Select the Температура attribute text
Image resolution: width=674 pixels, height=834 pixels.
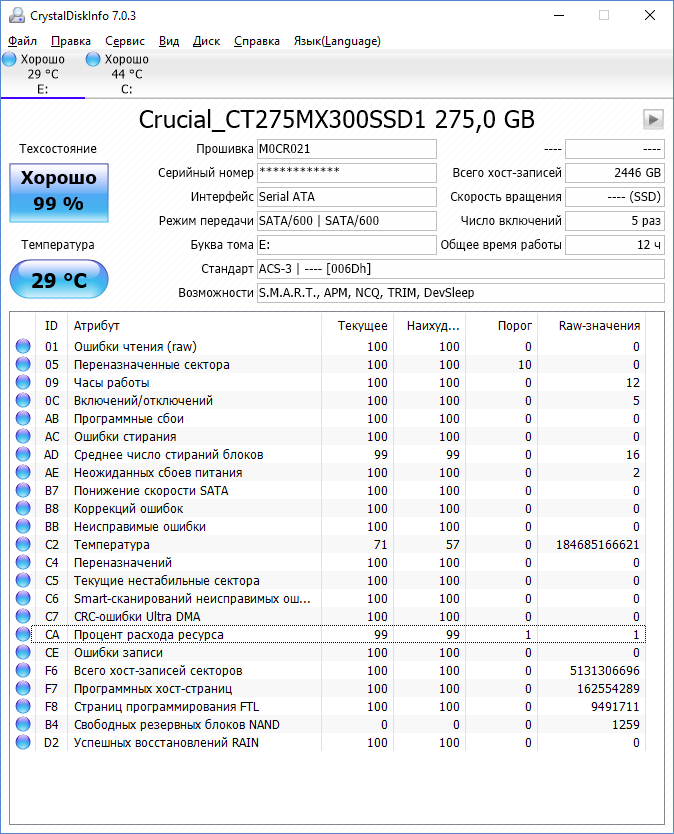(x=112, y=545)
